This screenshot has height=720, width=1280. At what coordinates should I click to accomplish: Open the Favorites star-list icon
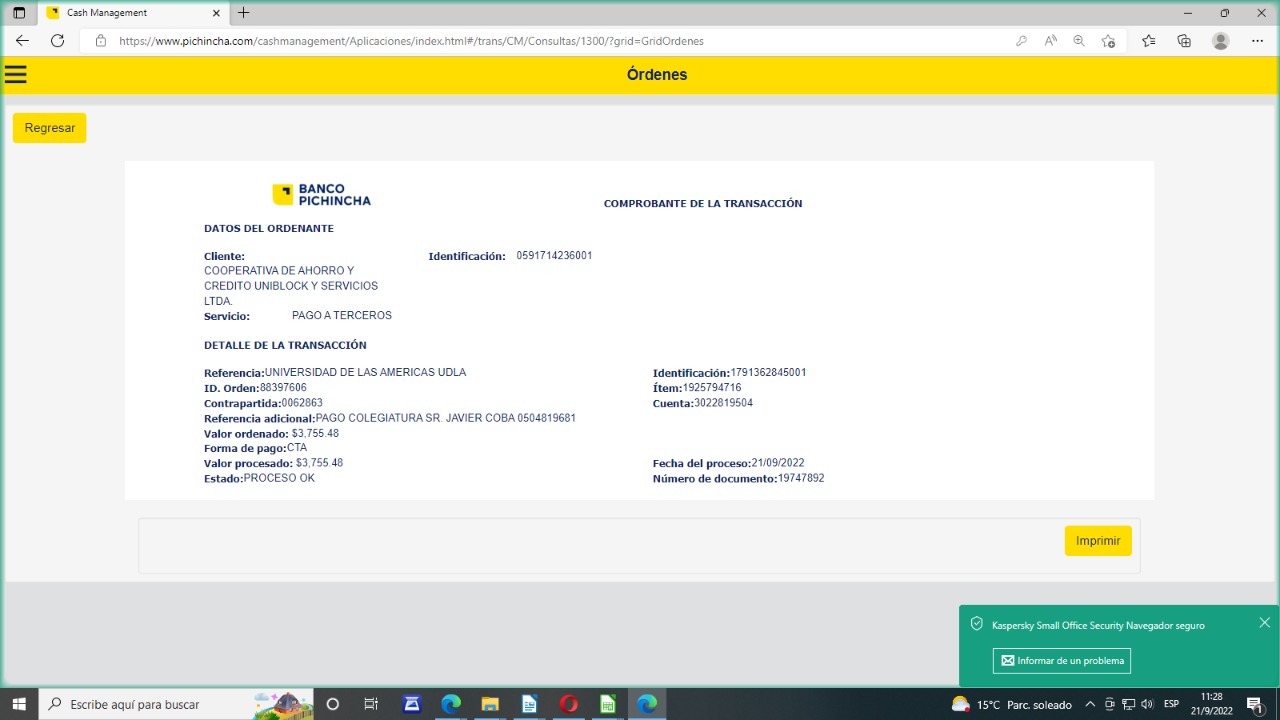point(1148,41)
